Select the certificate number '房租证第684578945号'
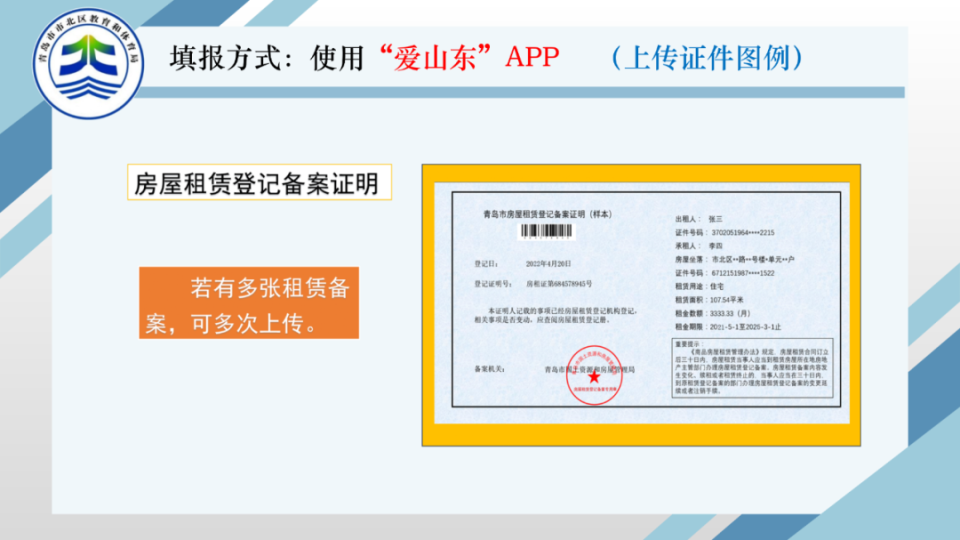 (559, 284)
